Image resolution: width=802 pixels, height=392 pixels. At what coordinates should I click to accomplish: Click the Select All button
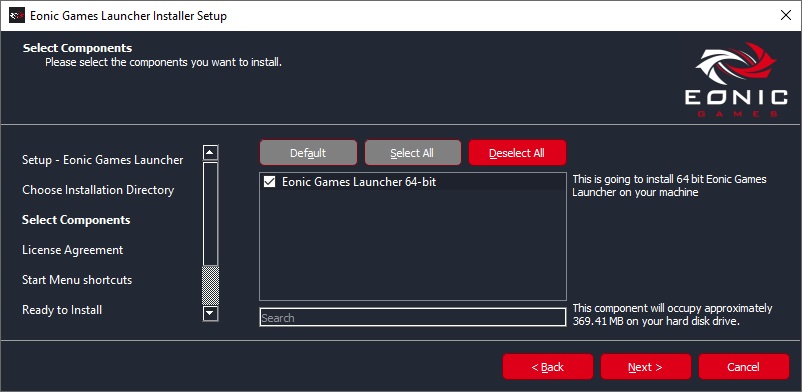coord(412,153)
